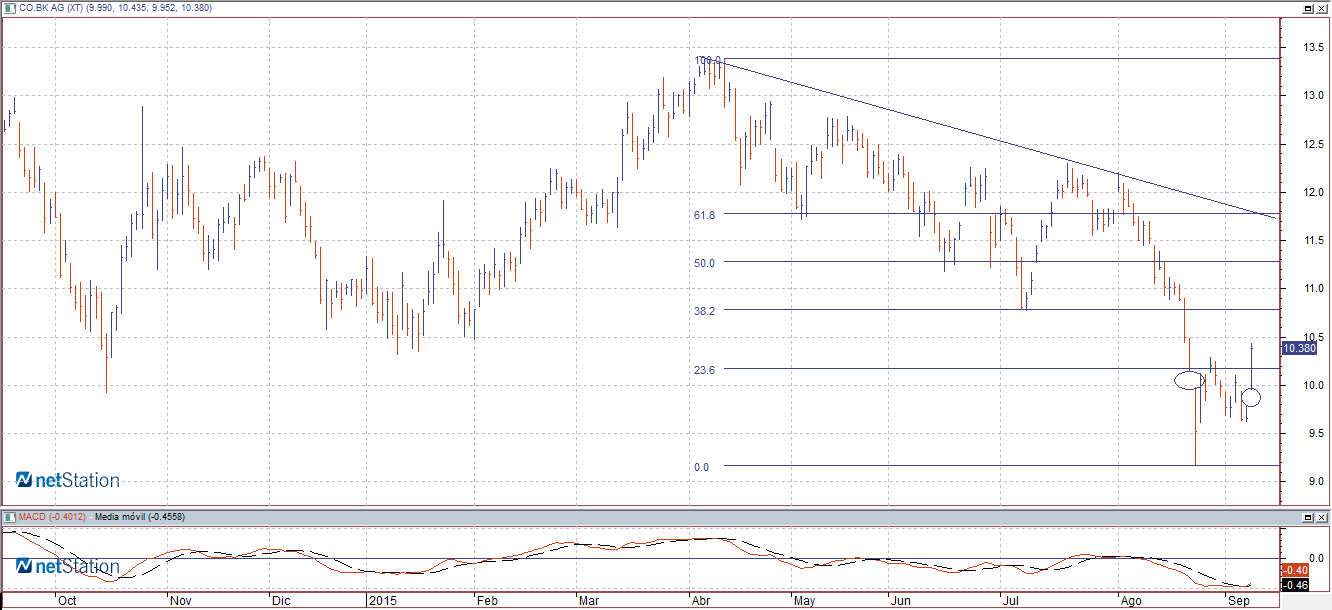The image size is (1332, 610).
Task: Select the small circle annotation near September
Action: tap(1251, 397)
